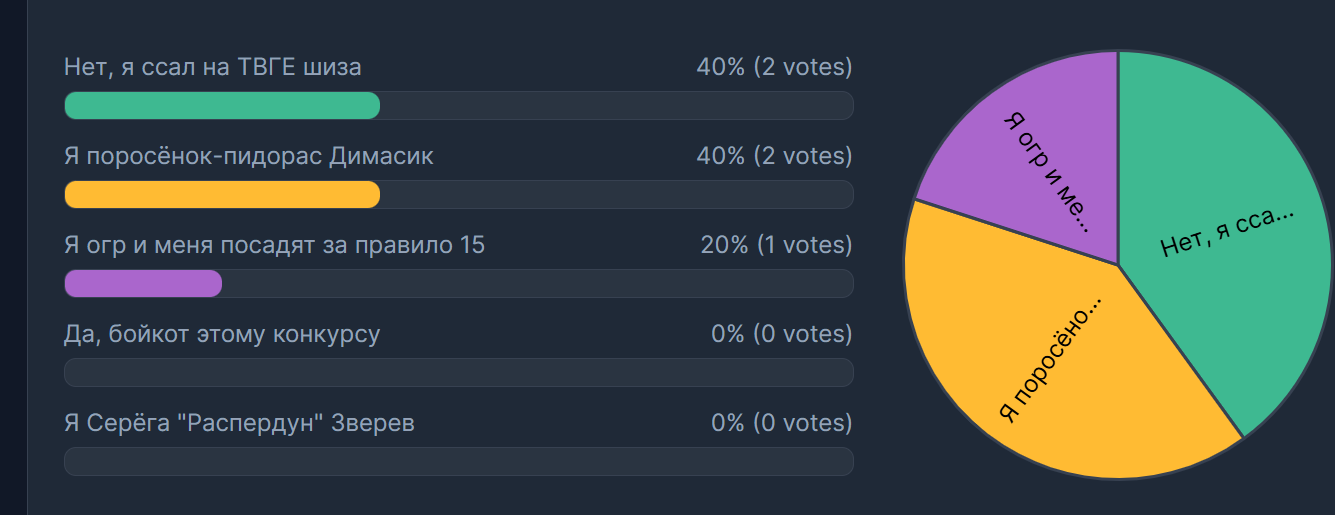1335x515 pixels.
Task: Choose the poll option starting with 'Нет, я'
Action: [213, 67]
